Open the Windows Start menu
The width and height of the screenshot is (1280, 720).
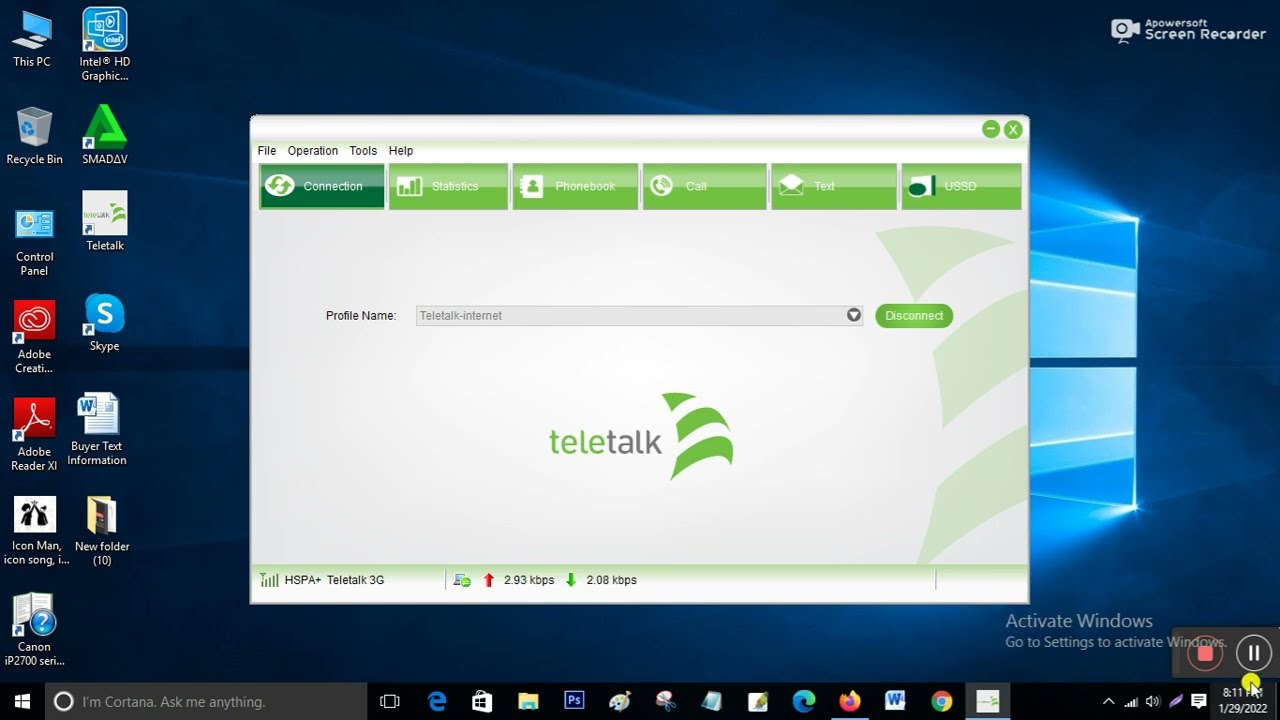22,702
